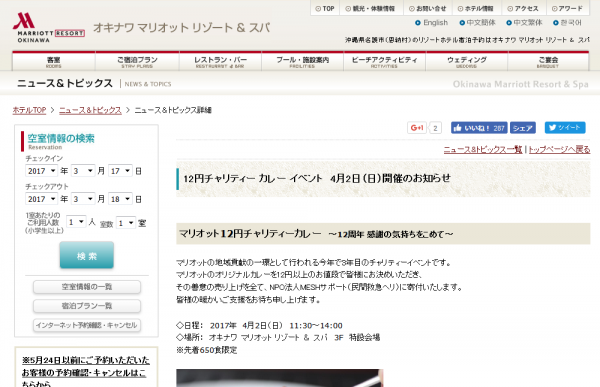Click the Facebook いいね! like button
The height and width of the screenshot is (387, 600).
[479, 128]
